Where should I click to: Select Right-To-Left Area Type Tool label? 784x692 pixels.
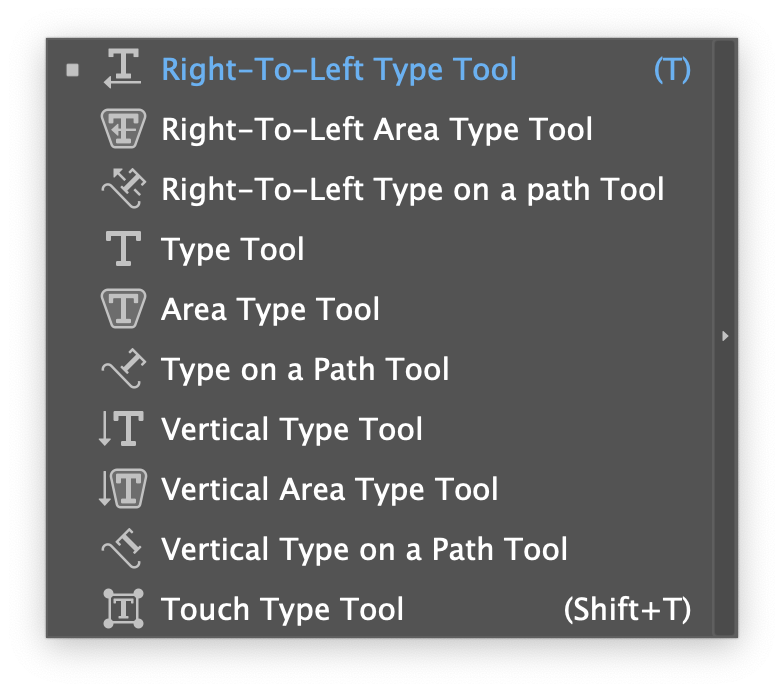click(x=376, y=129)
